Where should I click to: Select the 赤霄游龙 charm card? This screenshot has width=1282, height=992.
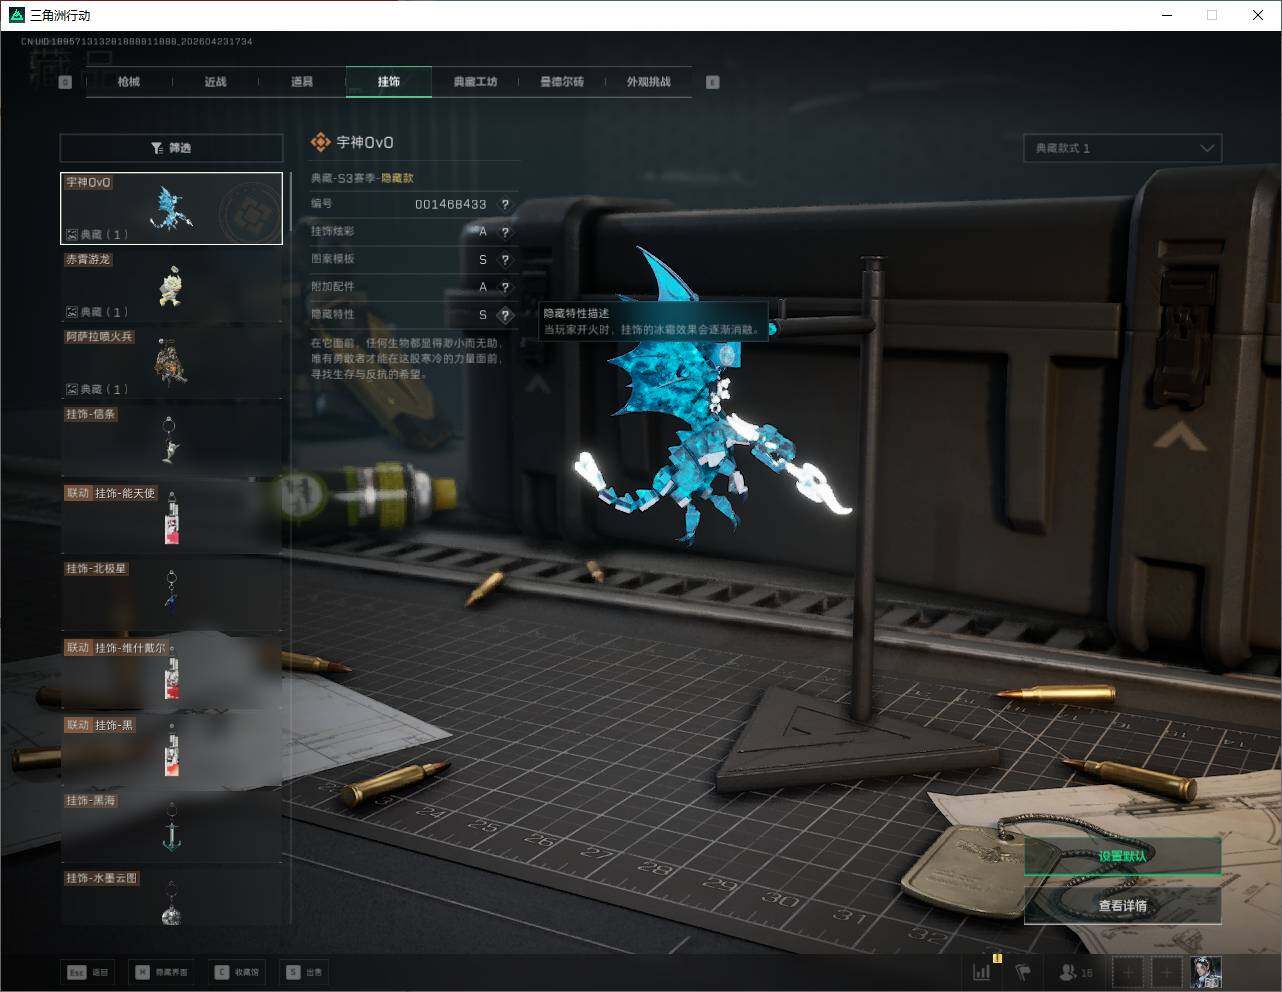[x=171, y=285]
